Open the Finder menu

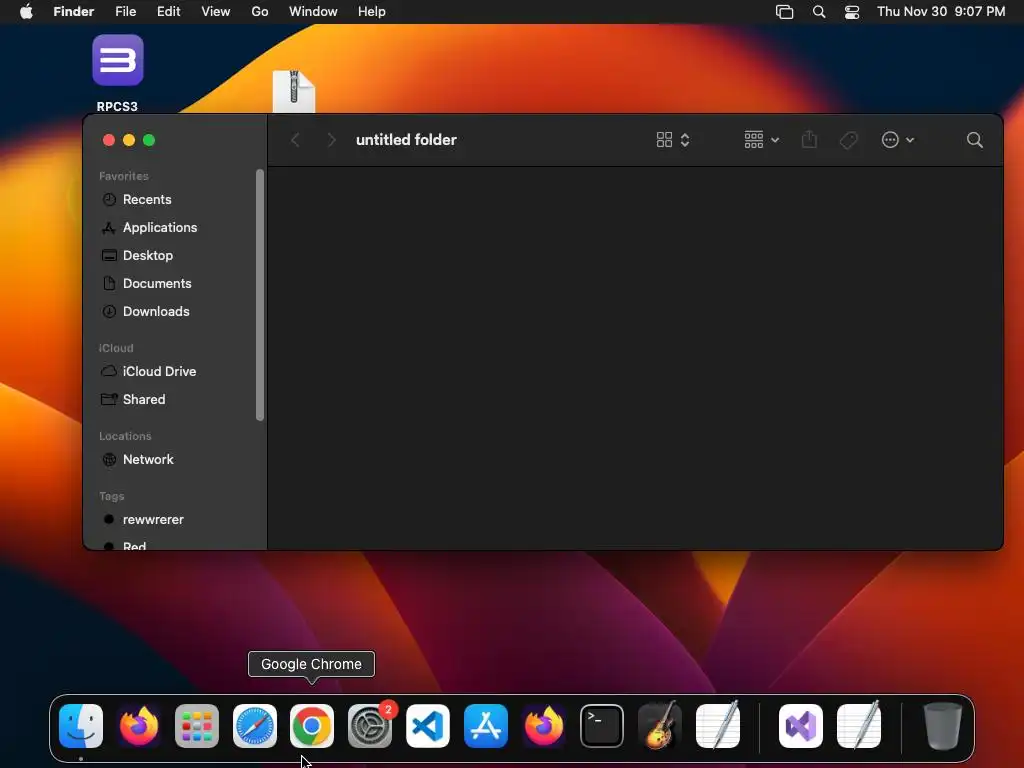pos(73,11)
